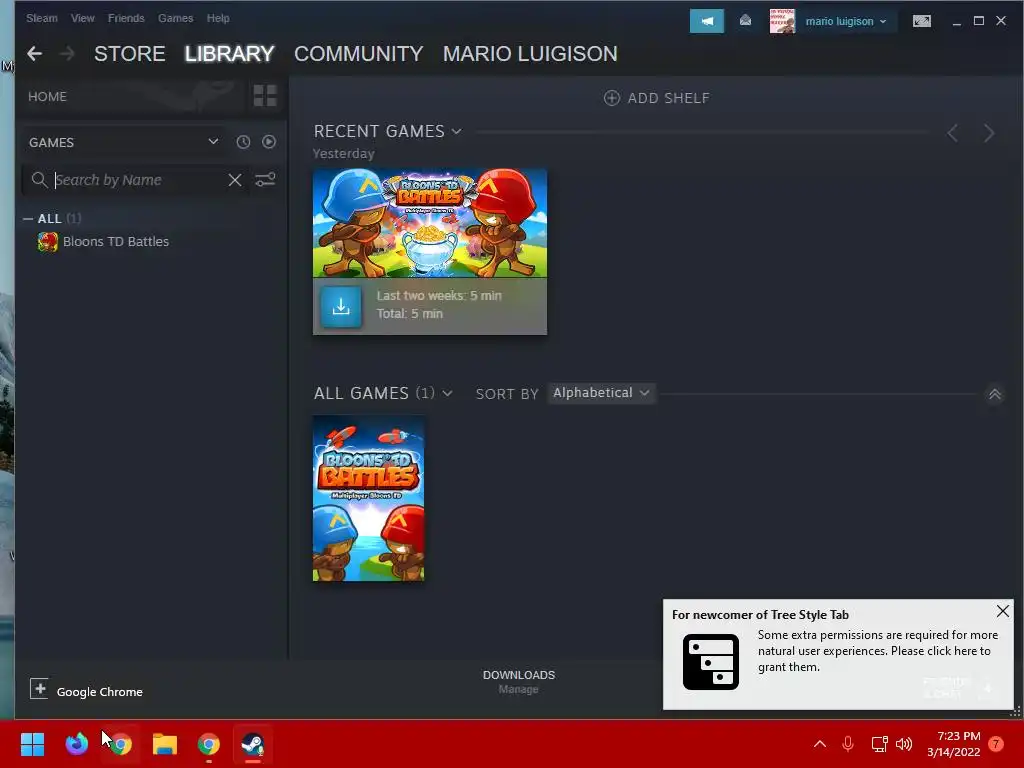Clear the search field with X
Image resolution: width=1024 pixels, height=768 pixels.
(234, 180)
